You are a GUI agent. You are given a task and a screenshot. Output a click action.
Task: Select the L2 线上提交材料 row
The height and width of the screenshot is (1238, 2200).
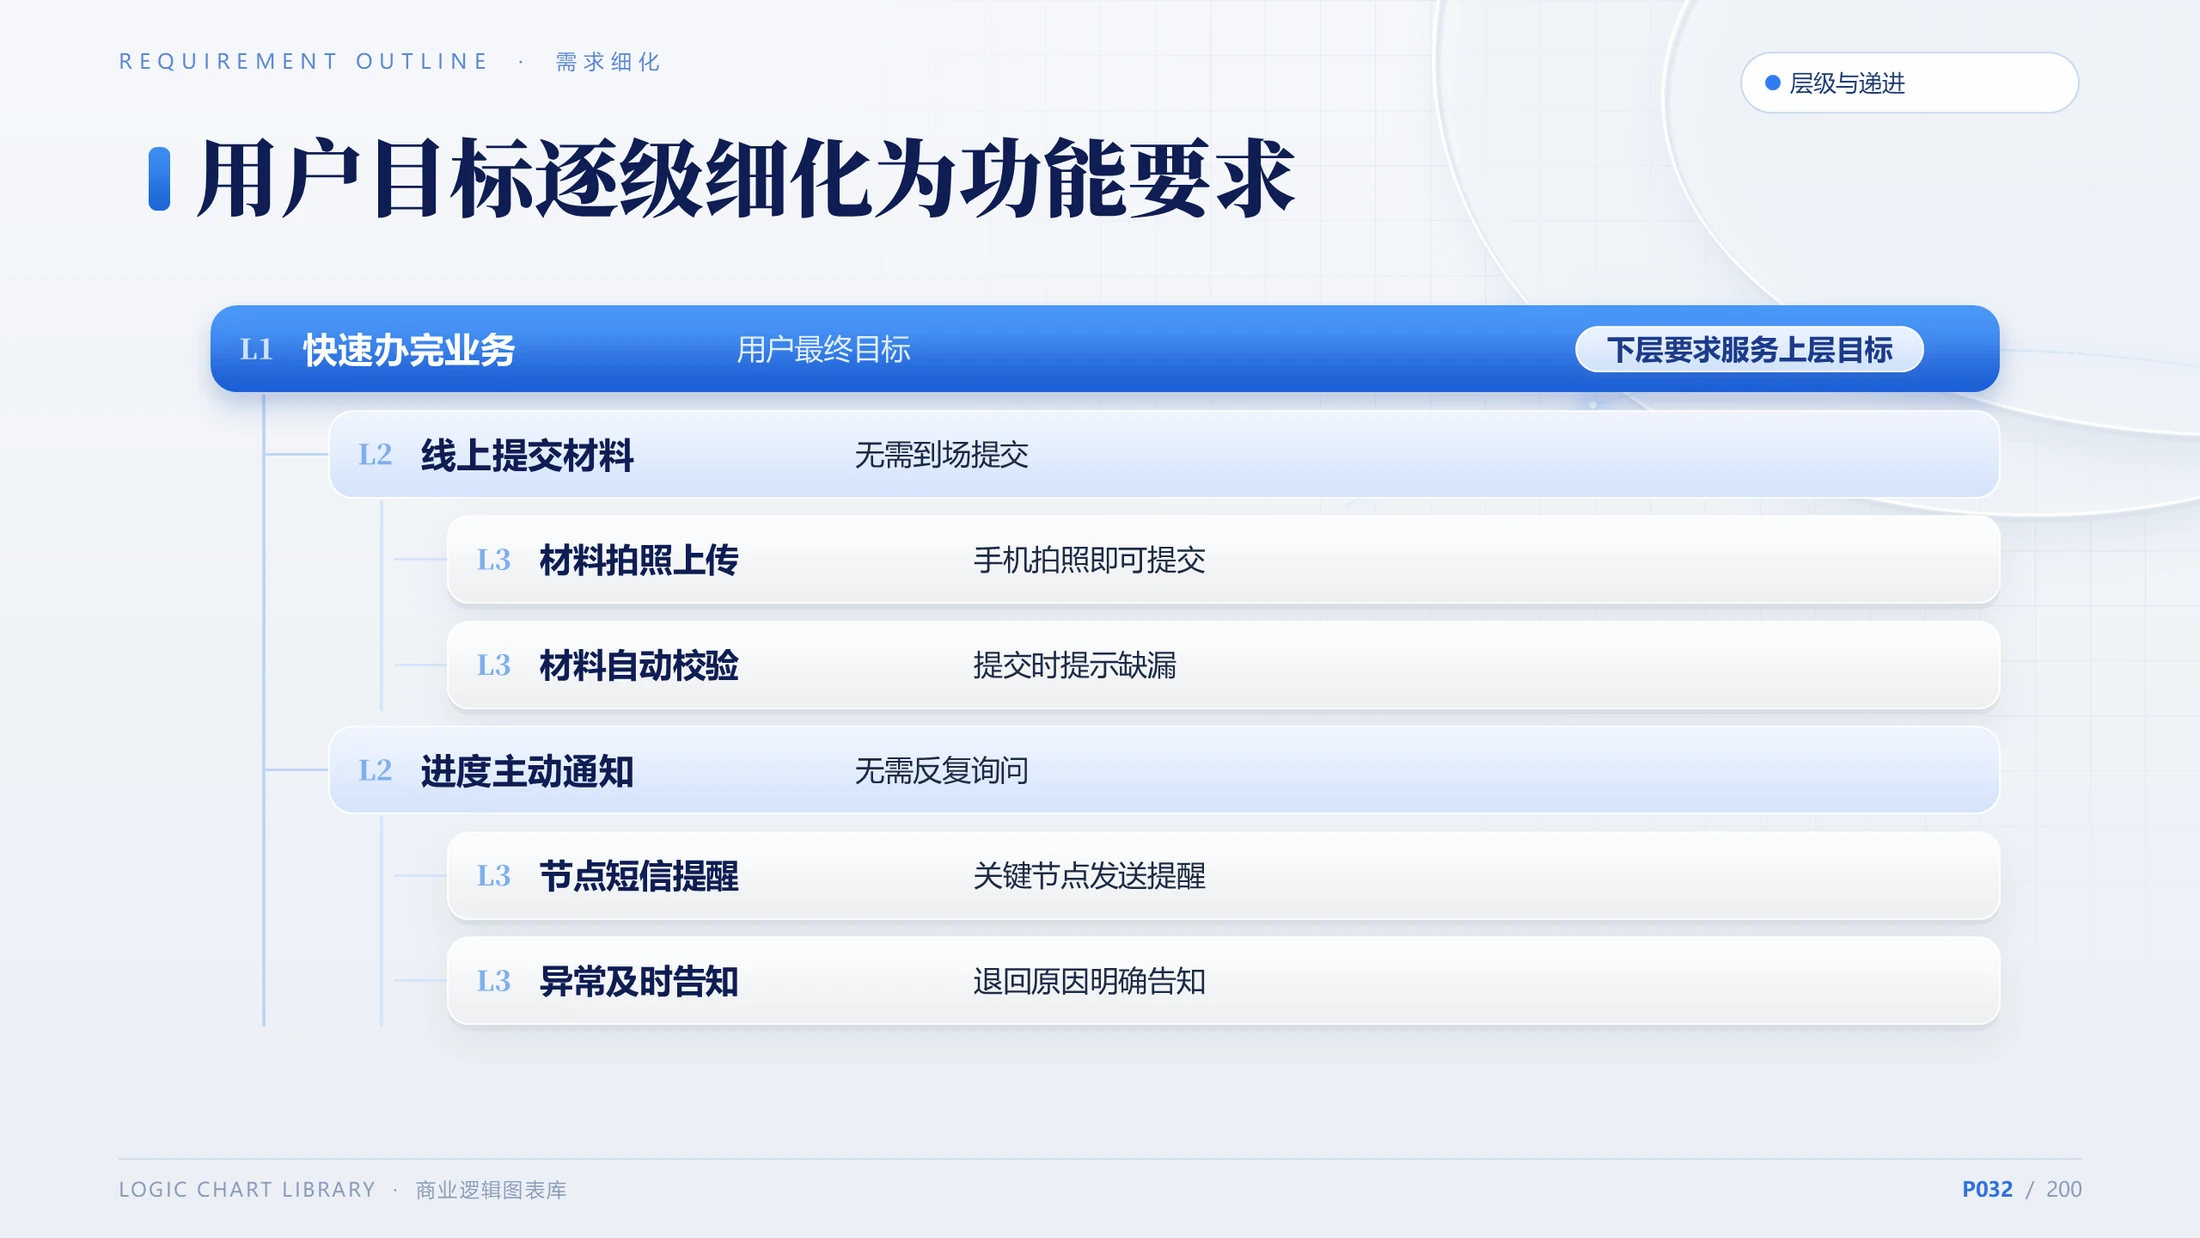click(x=1164, y=455)
